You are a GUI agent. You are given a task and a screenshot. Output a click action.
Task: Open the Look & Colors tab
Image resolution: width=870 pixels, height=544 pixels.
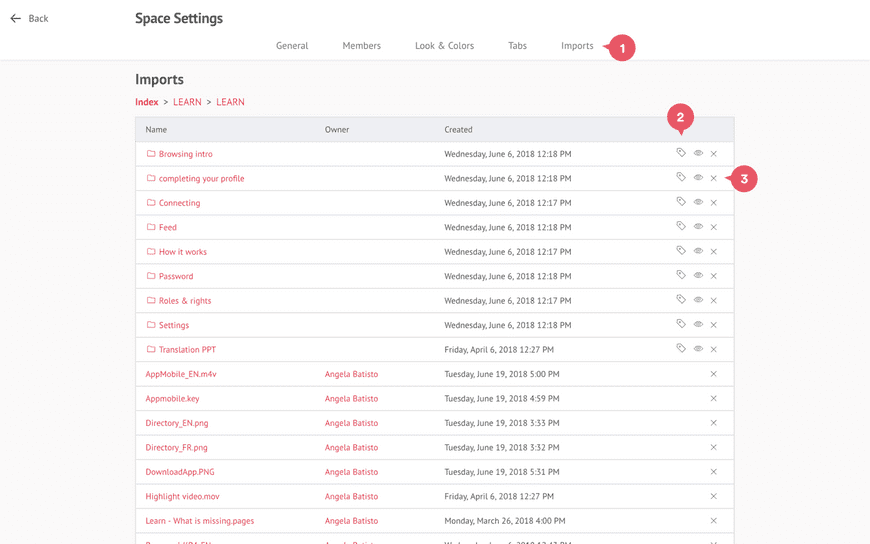(444, 46)
